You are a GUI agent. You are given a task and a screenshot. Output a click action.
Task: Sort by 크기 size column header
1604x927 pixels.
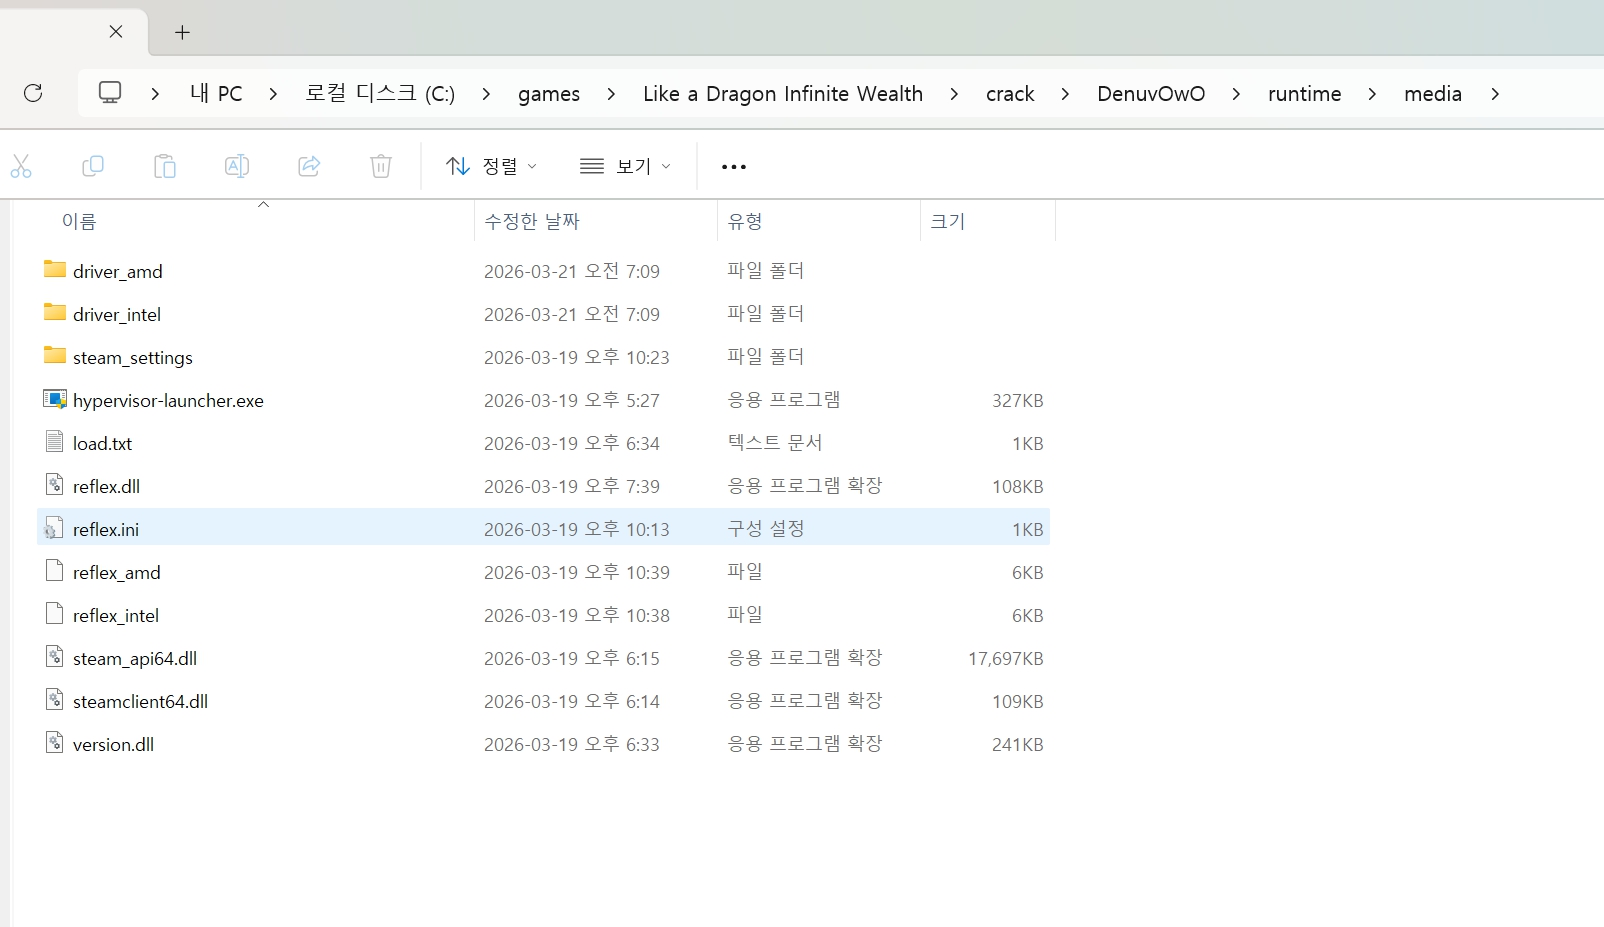(x=947, y=221)
